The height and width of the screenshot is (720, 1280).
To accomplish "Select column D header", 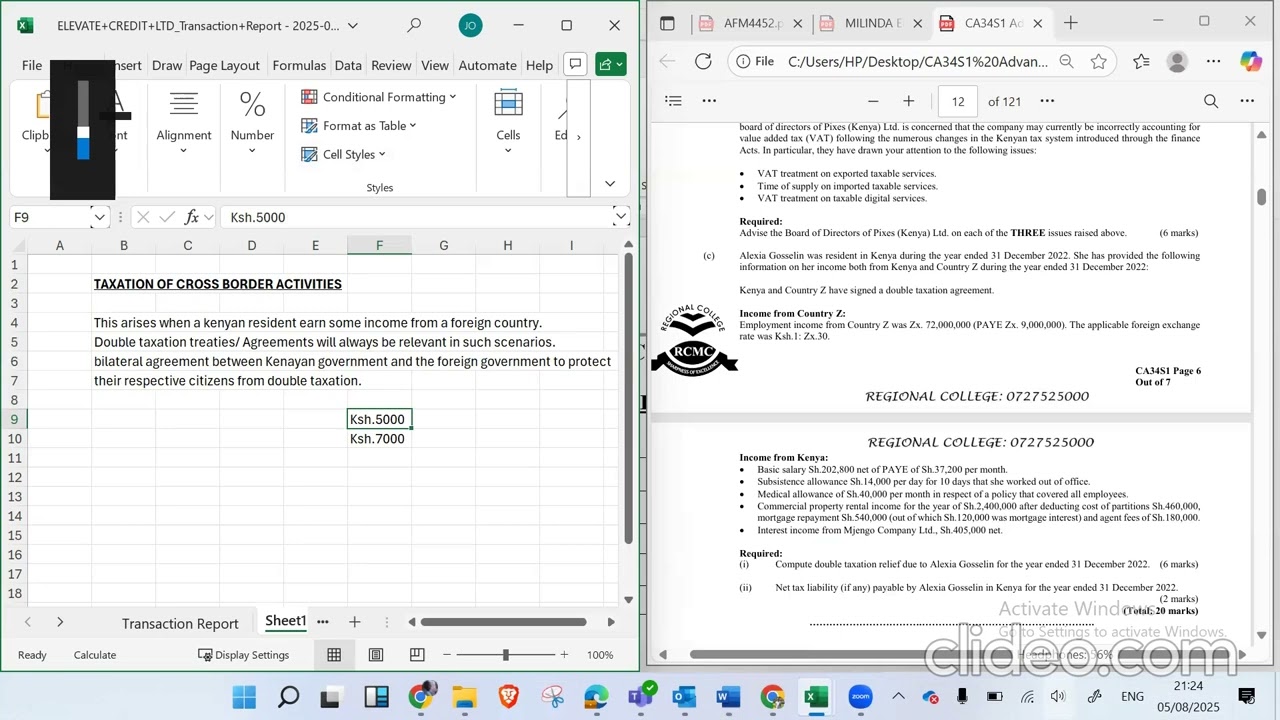I will click(251, 246).
